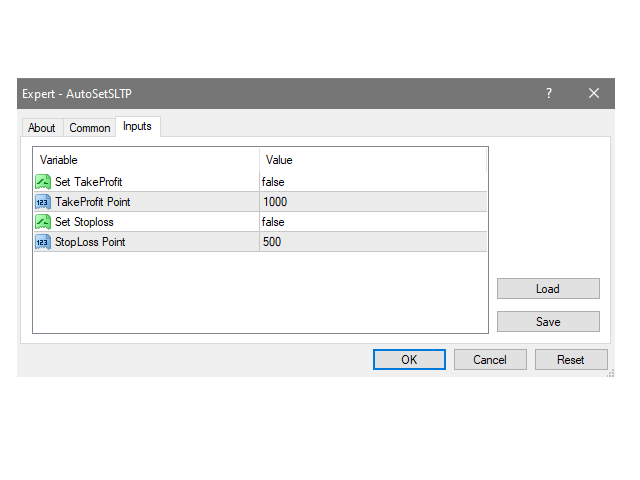
Task: Select the Inputs tab
Action: click(x=137, y=127)
